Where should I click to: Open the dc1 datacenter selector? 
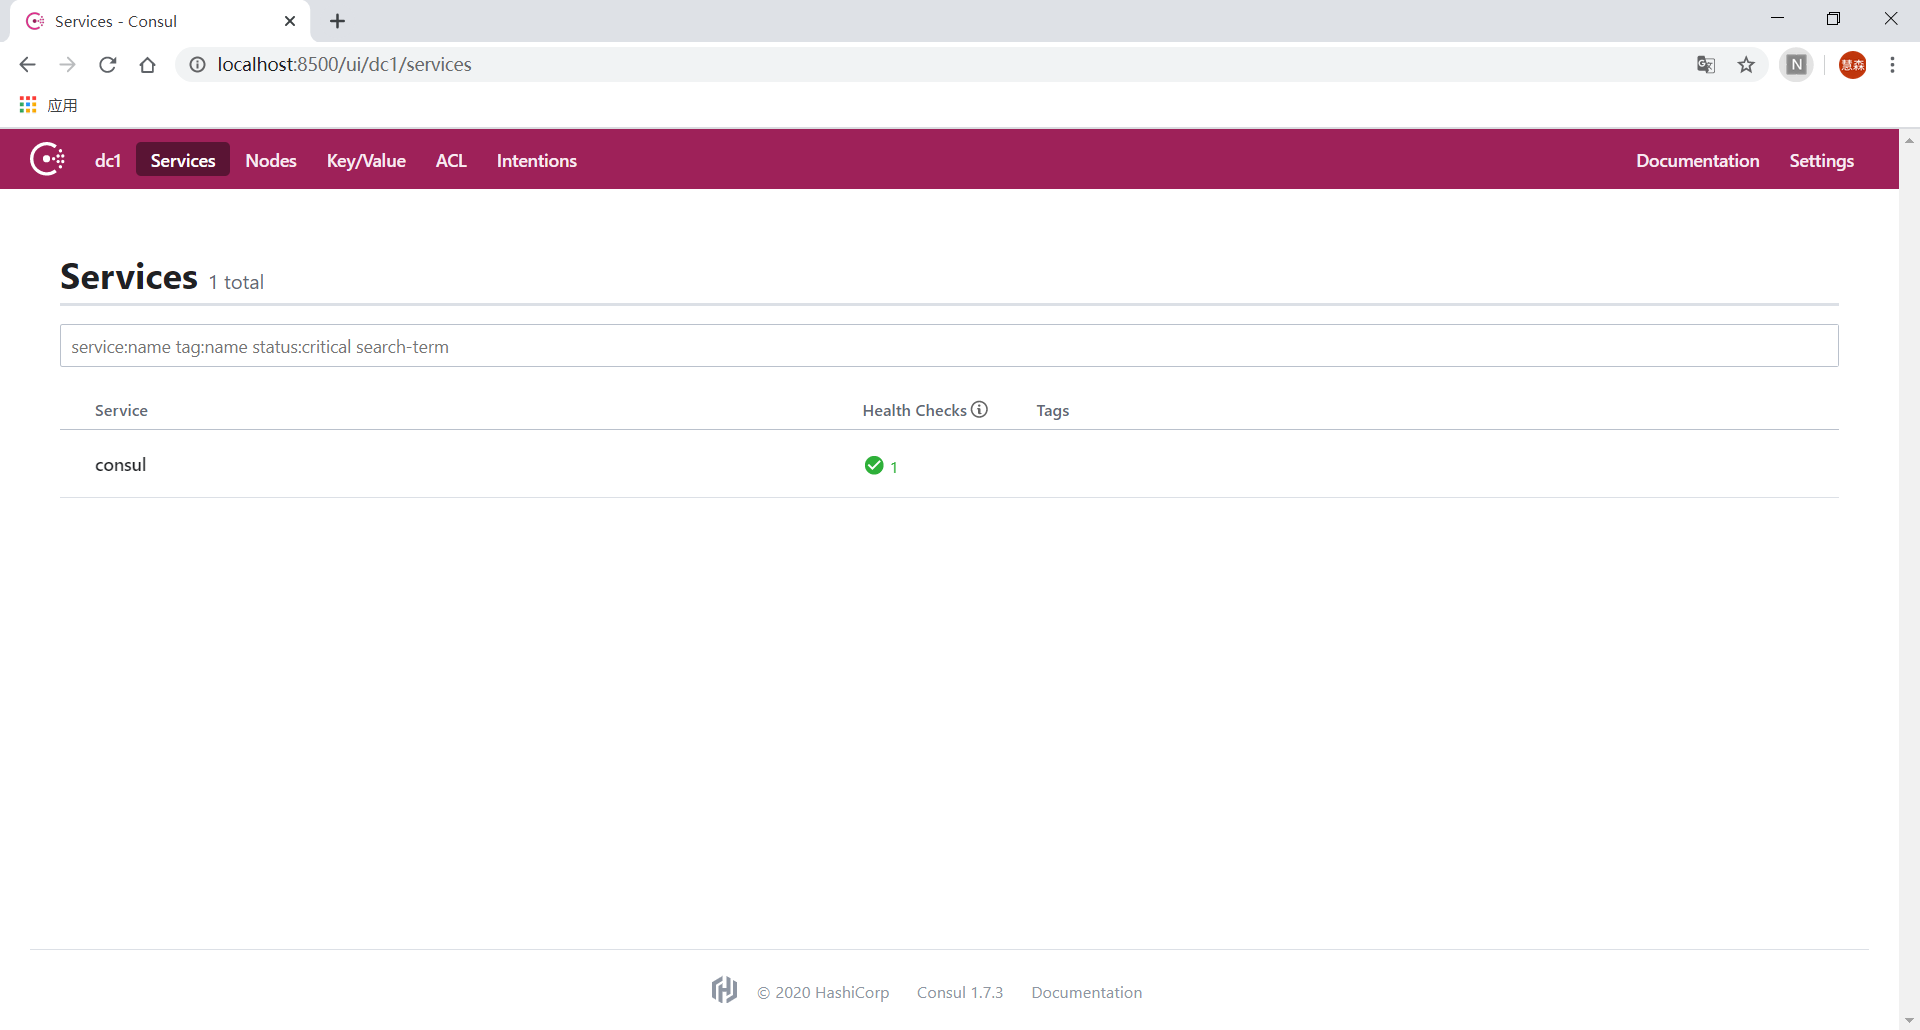(108, 160)
